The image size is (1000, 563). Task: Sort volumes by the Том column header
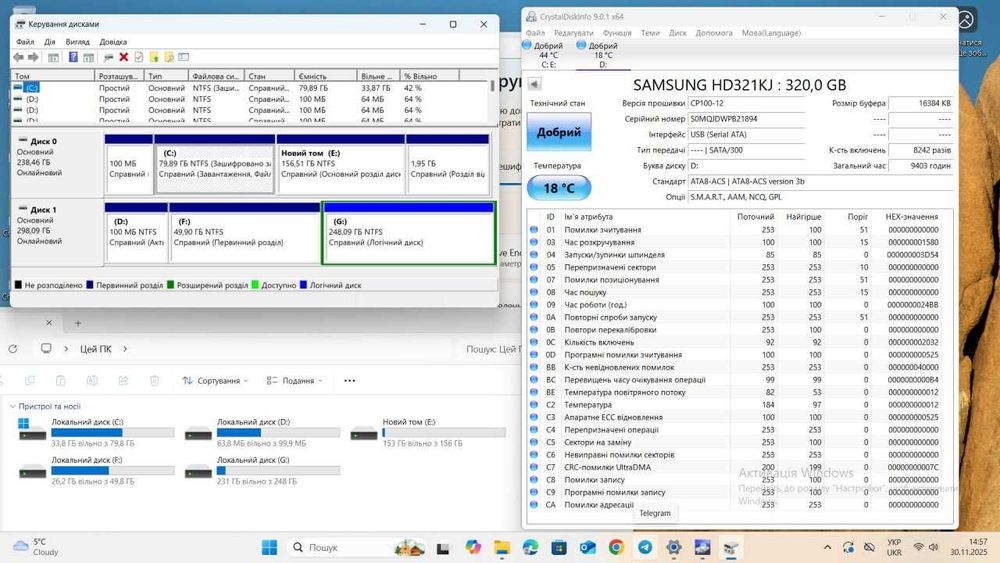click(53, 76)
